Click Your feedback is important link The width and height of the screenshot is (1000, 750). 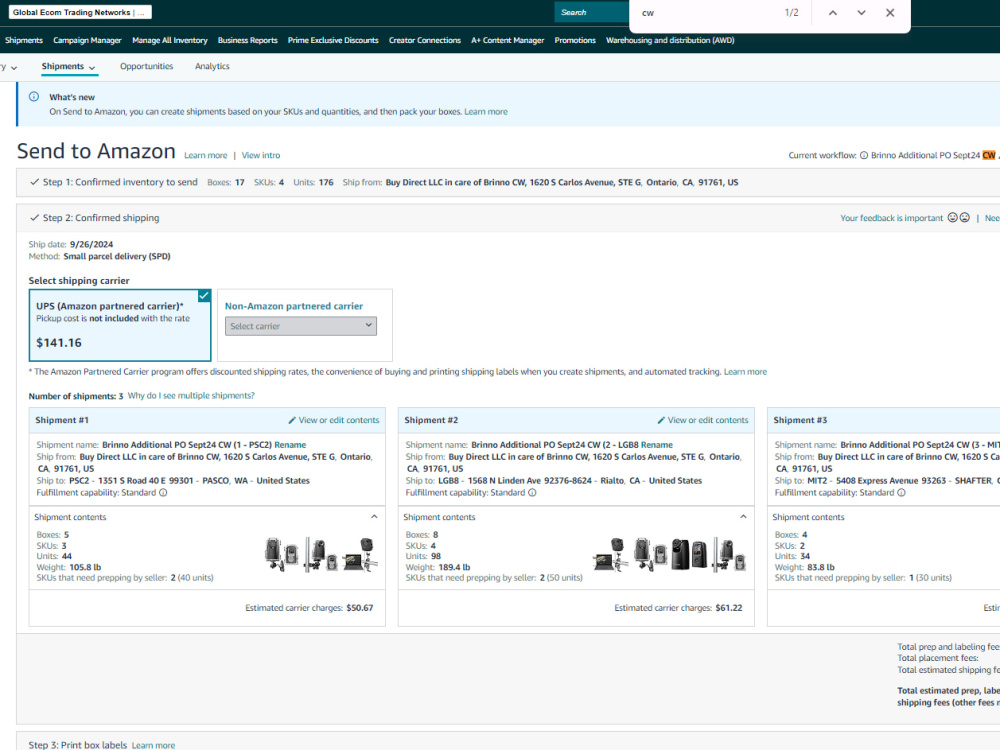[892, 218]
